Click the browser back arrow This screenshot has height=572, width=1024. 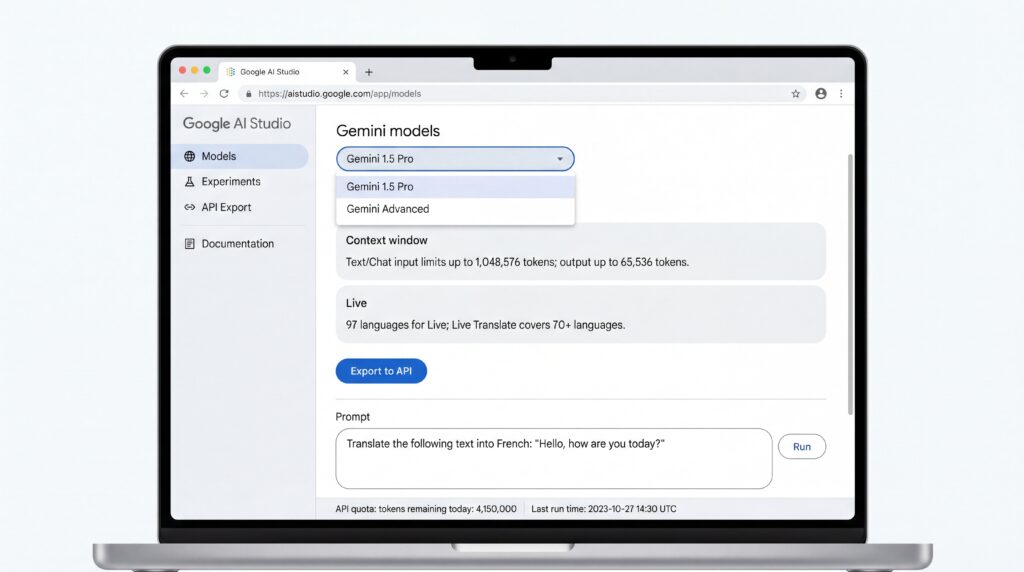click(x=184, y=93)
